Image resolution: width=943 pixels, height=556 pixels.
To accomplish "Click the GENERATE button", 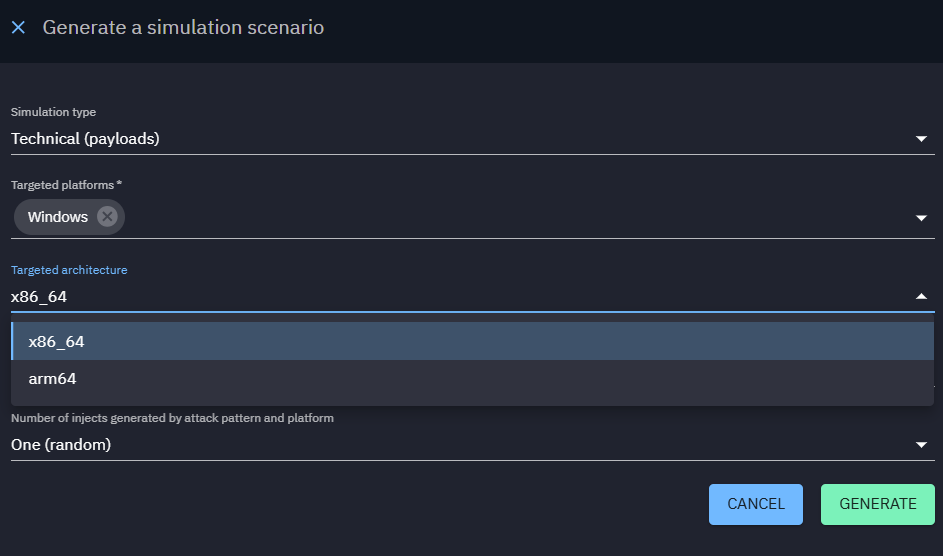I will 877,504.
